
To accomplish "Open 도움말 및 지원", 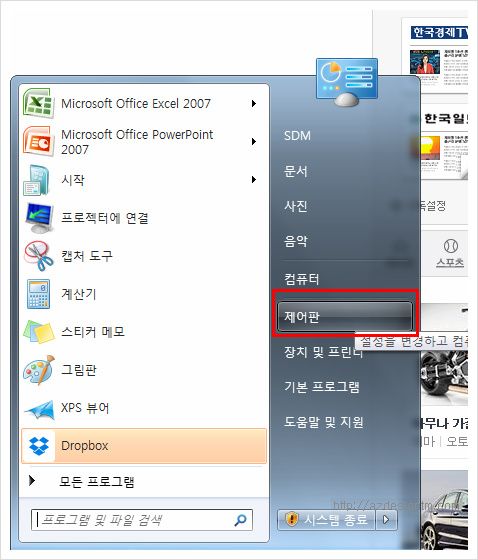I will pyautogui.click(x=324, y=422).
